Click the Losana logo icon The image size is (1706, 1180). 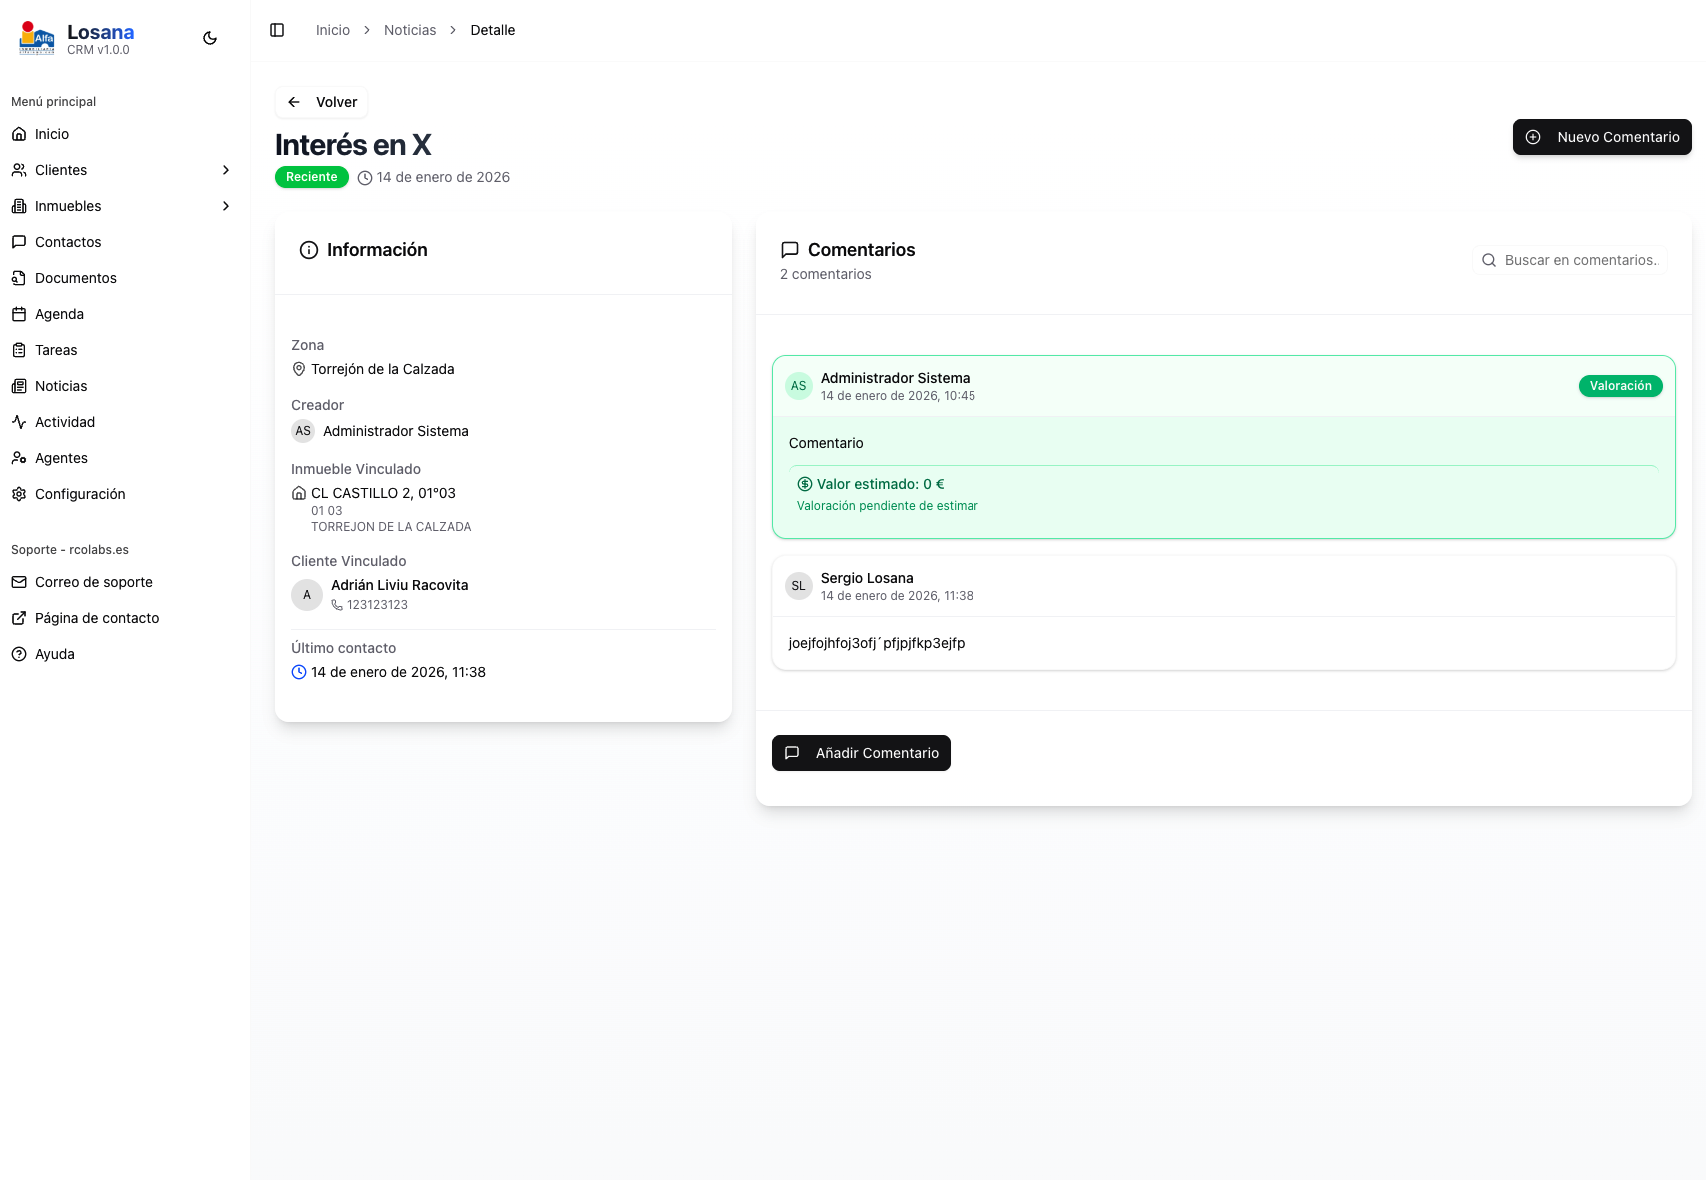point(37,38)
